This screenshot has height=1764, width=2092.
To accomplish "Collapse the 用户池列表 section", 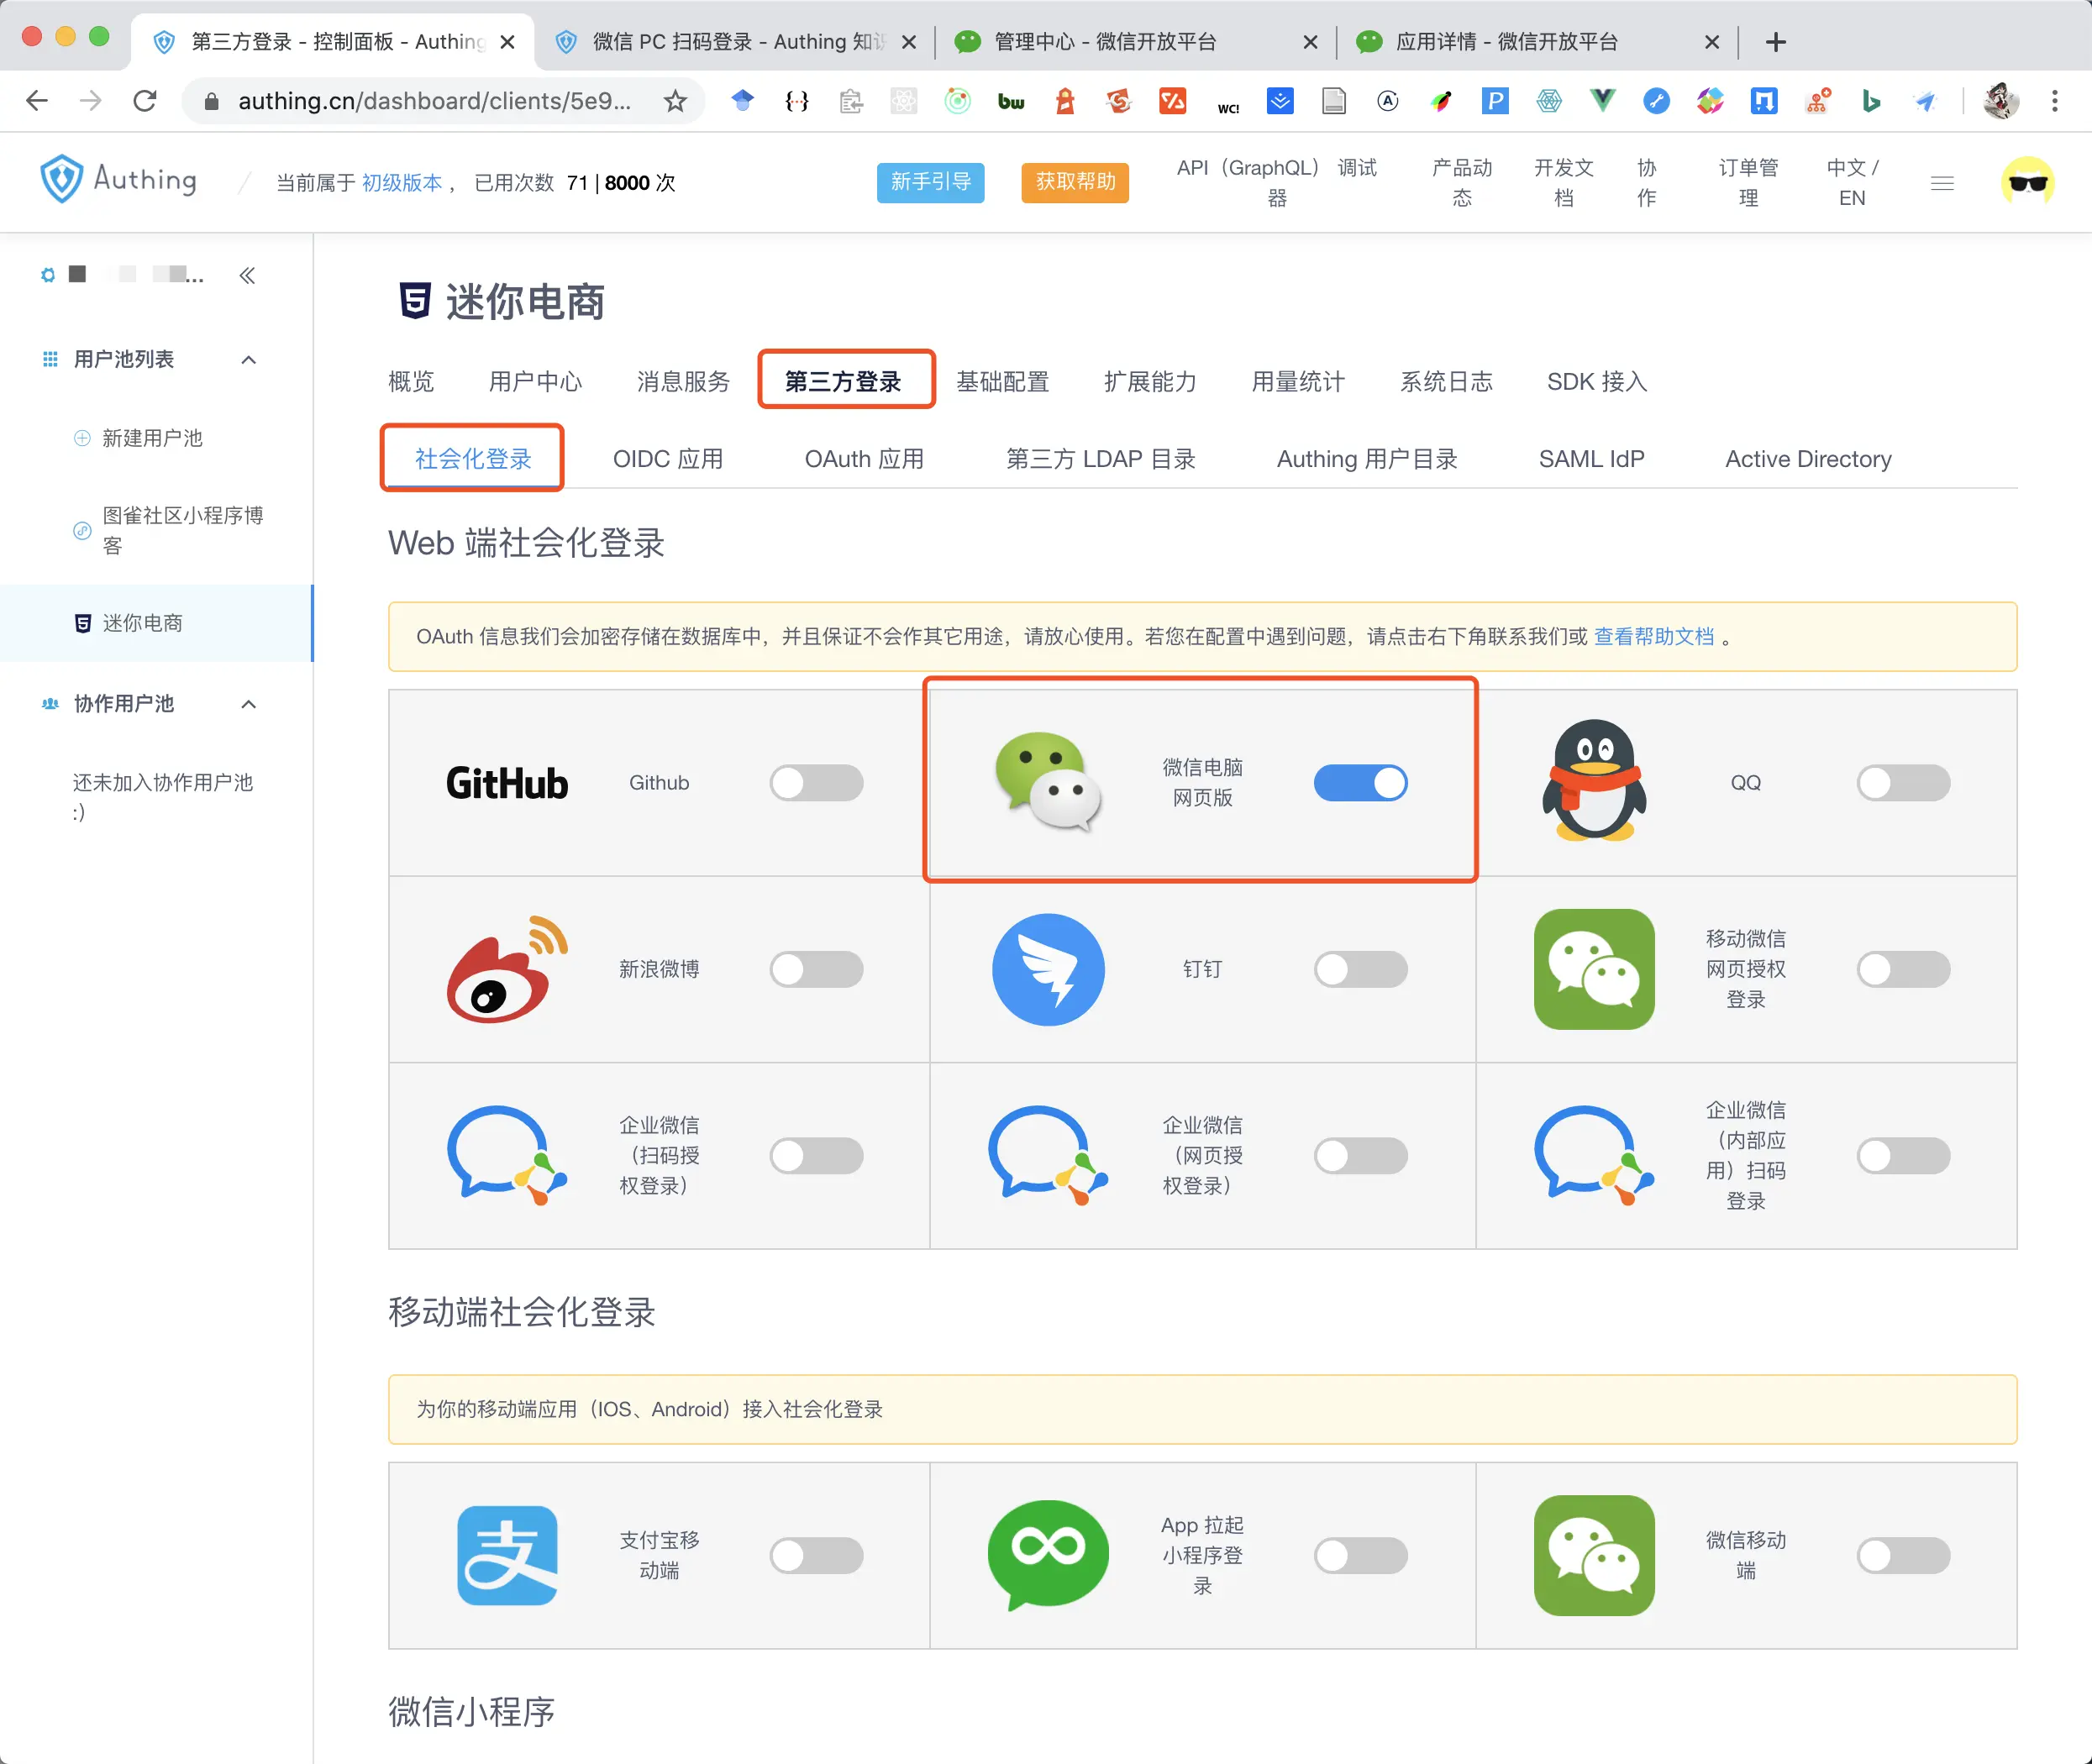I will (249, 359).
